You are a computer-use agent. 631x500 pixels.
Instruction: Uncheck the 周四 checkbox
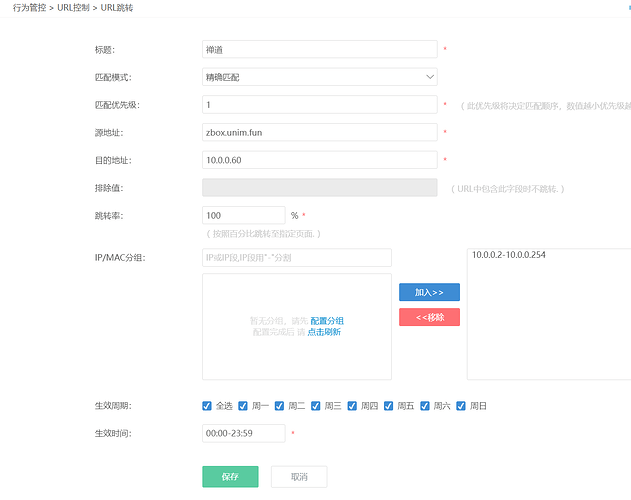click(352, 406)
